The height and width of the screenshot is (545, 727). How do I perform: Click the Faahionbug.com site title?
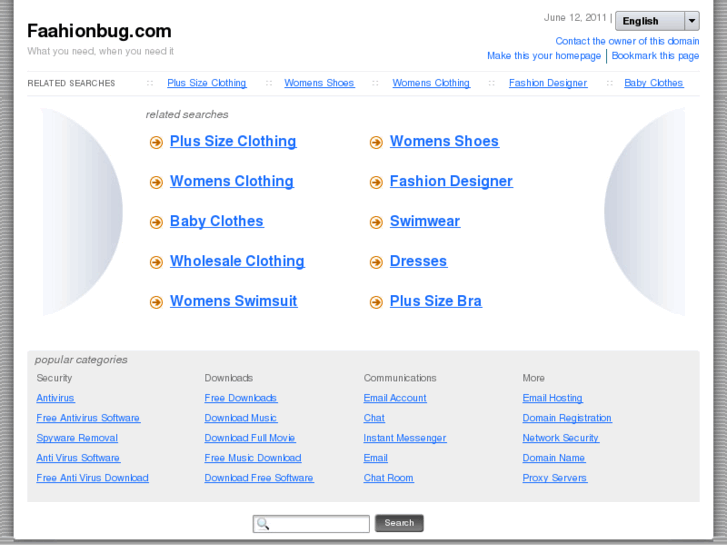point(99,31)
